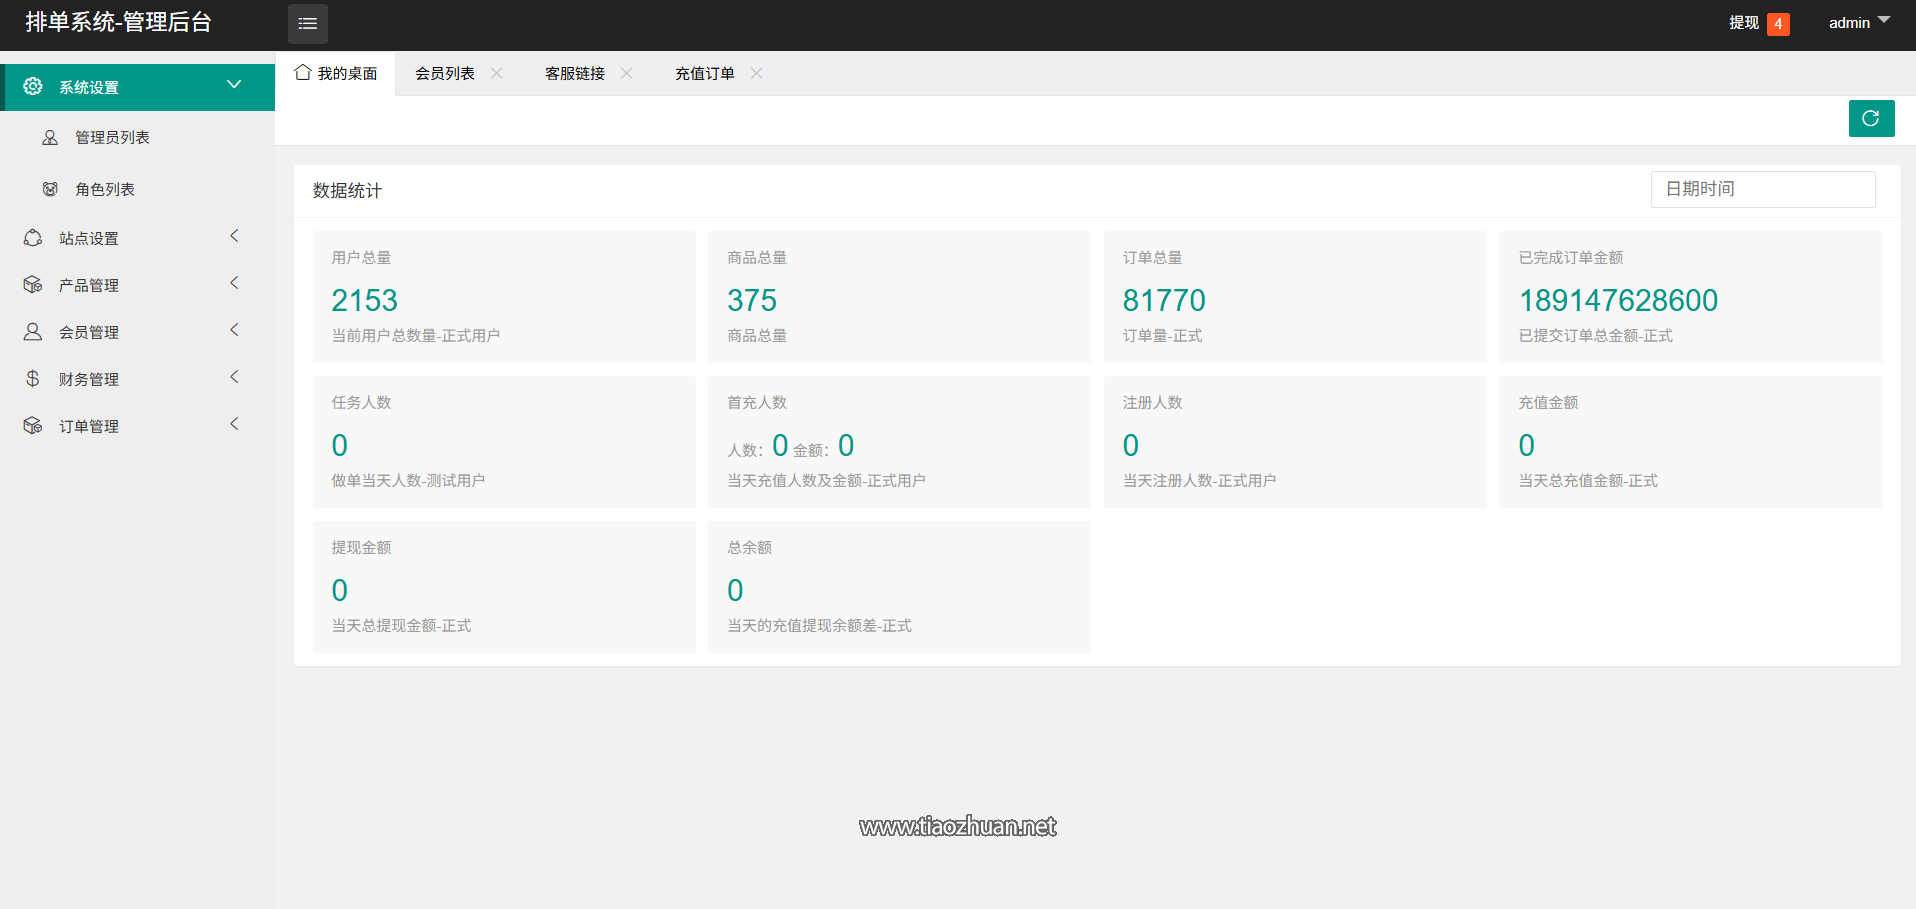Click the hamburger menu icon to collapse sidebar
Viewport: 1916px width, 909px height.
click(307, 23)
